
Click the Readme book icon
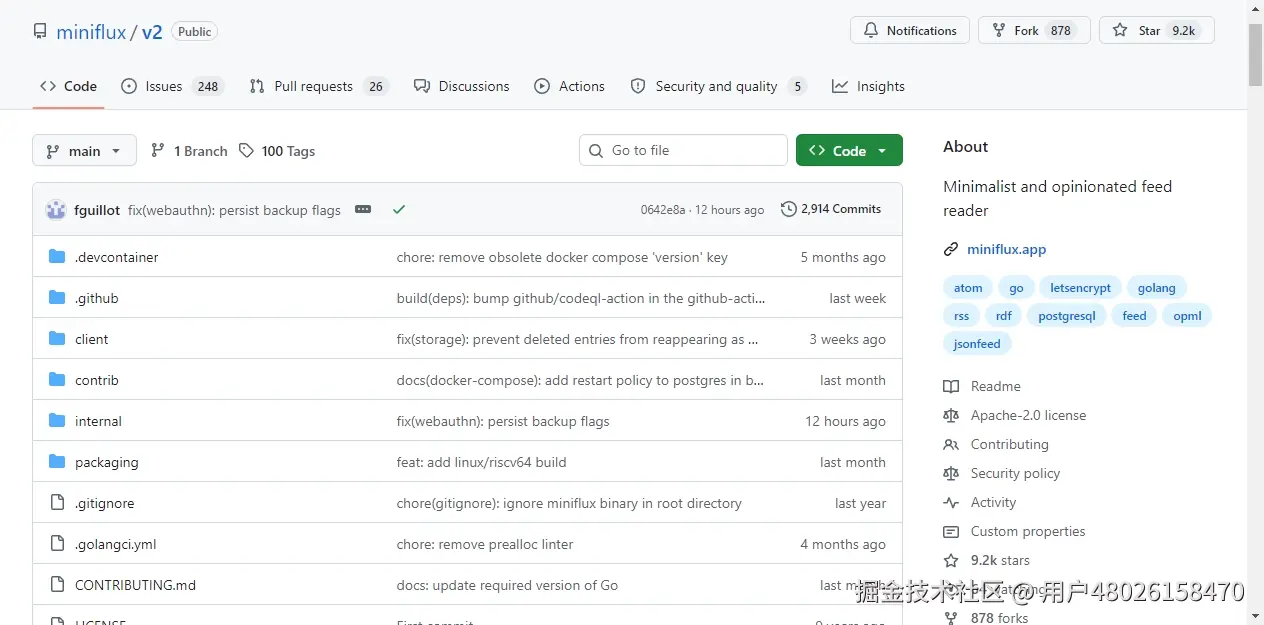pos(951,386)
